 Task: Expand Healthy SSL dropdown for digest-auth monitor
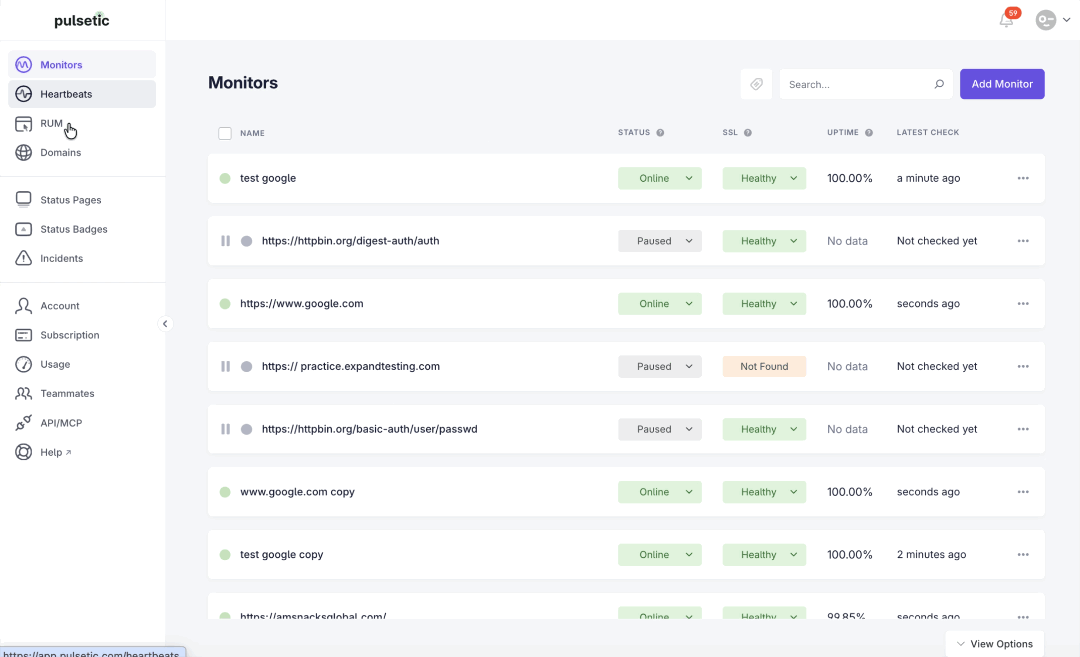point(764,241)
